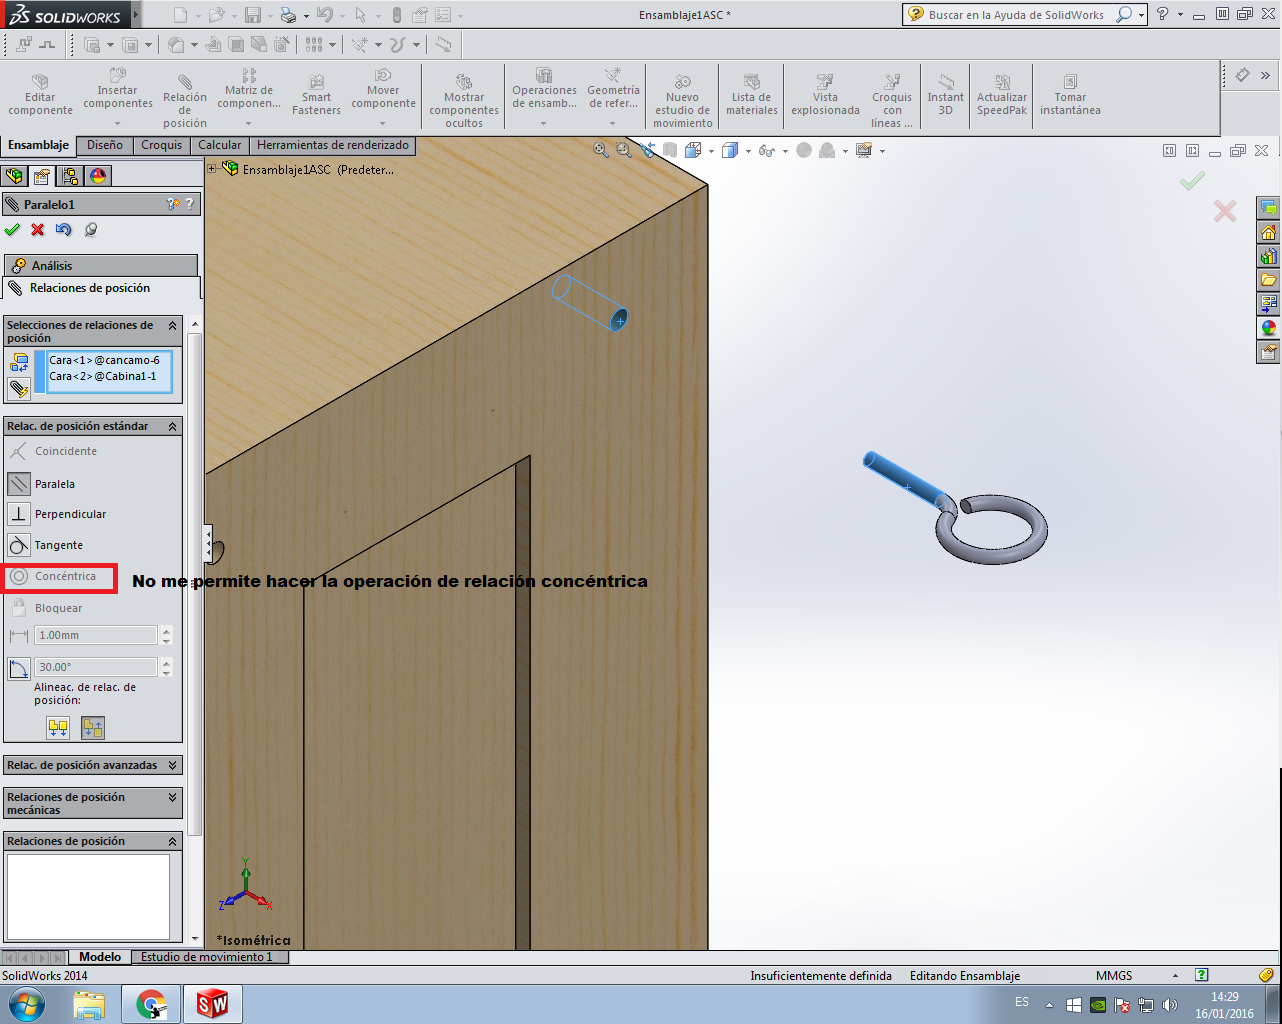Open Appearances color-ball icon in task pane

(x=1269, y=328)
